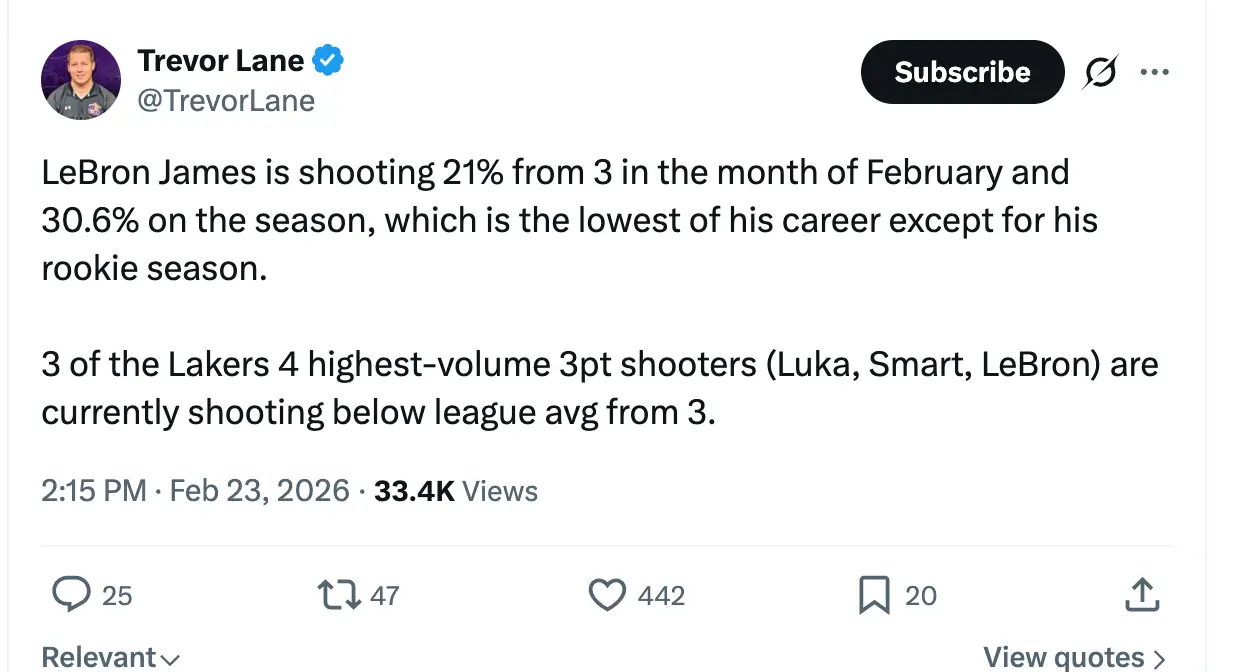Click the 2:15 PM Feb 23 timestamp
The height and width of the screenshot is (672, 1248).
(195, 491)
